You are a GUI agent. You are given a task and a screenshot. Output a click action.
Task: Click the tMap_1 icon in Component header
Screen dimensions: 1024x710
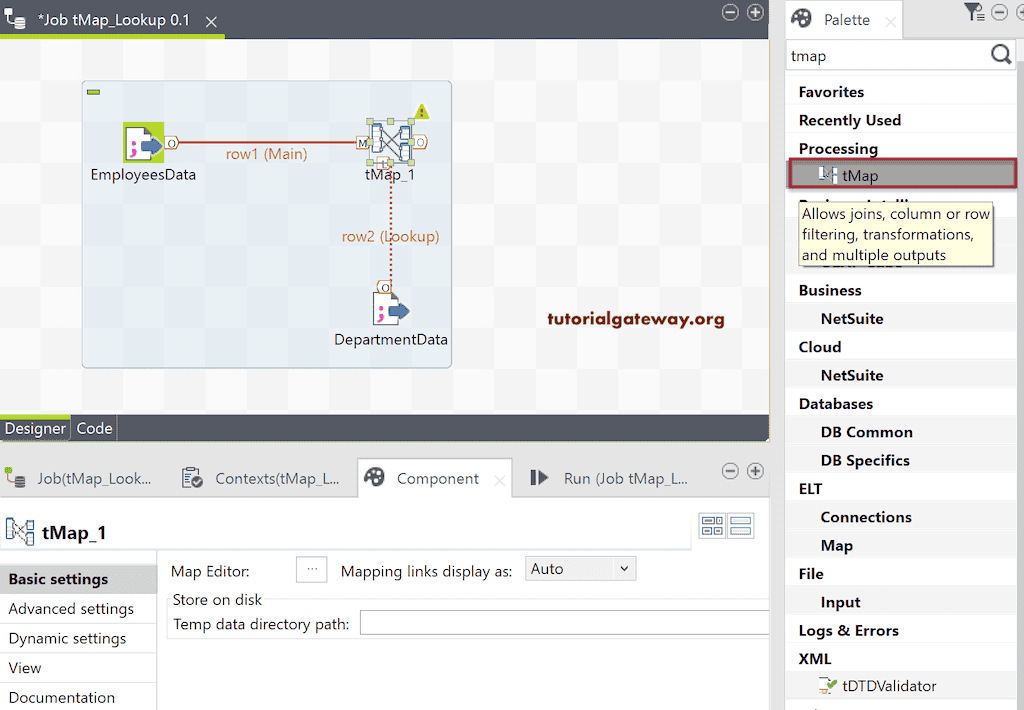click(x=20, y=532)
